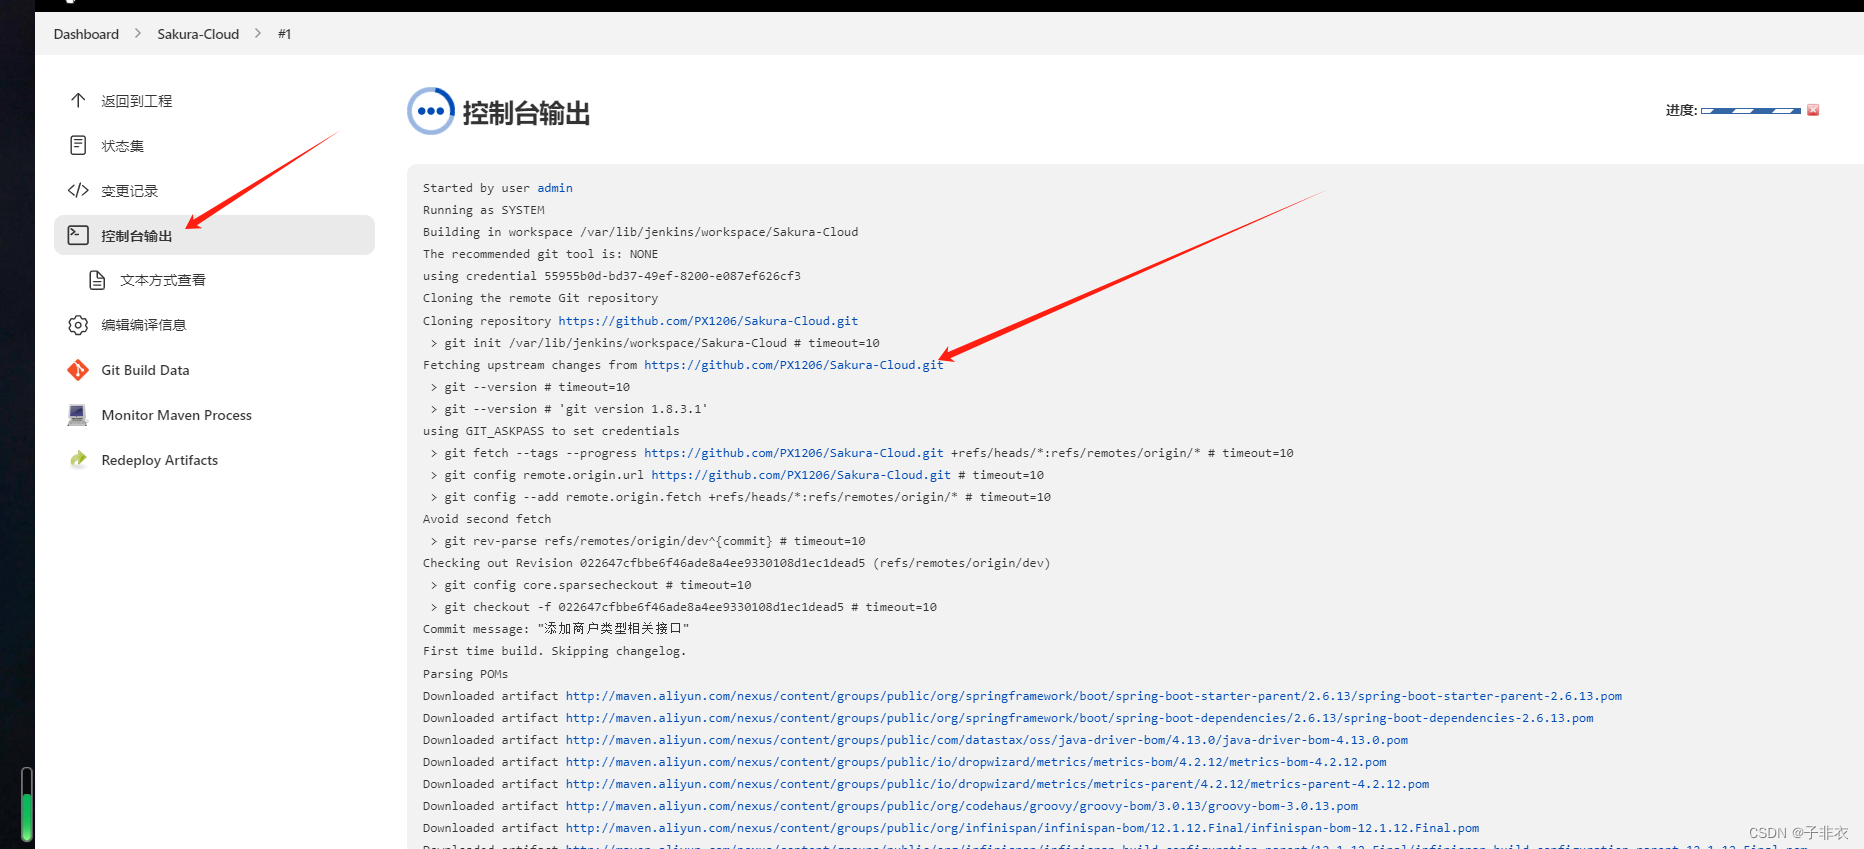The image size is (1864, 849).
Task: Click the "The recommended git tool is: NONE" line
Action: tap(540, 254)
